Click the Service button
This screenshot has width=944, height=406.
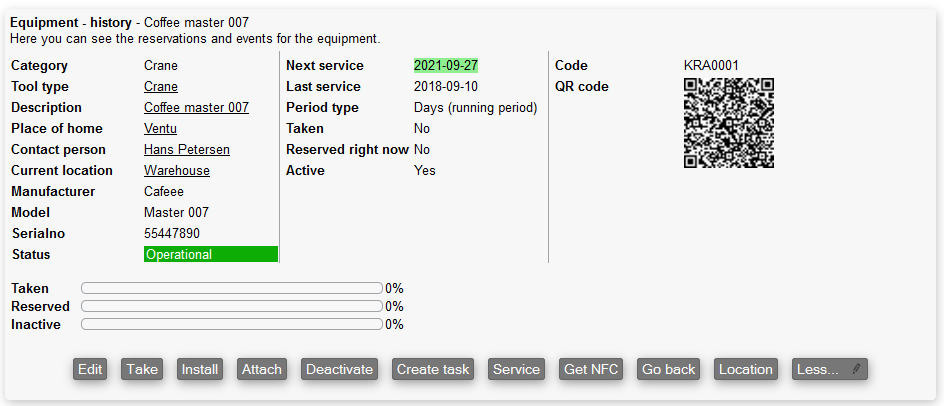(x=516, y=369)
